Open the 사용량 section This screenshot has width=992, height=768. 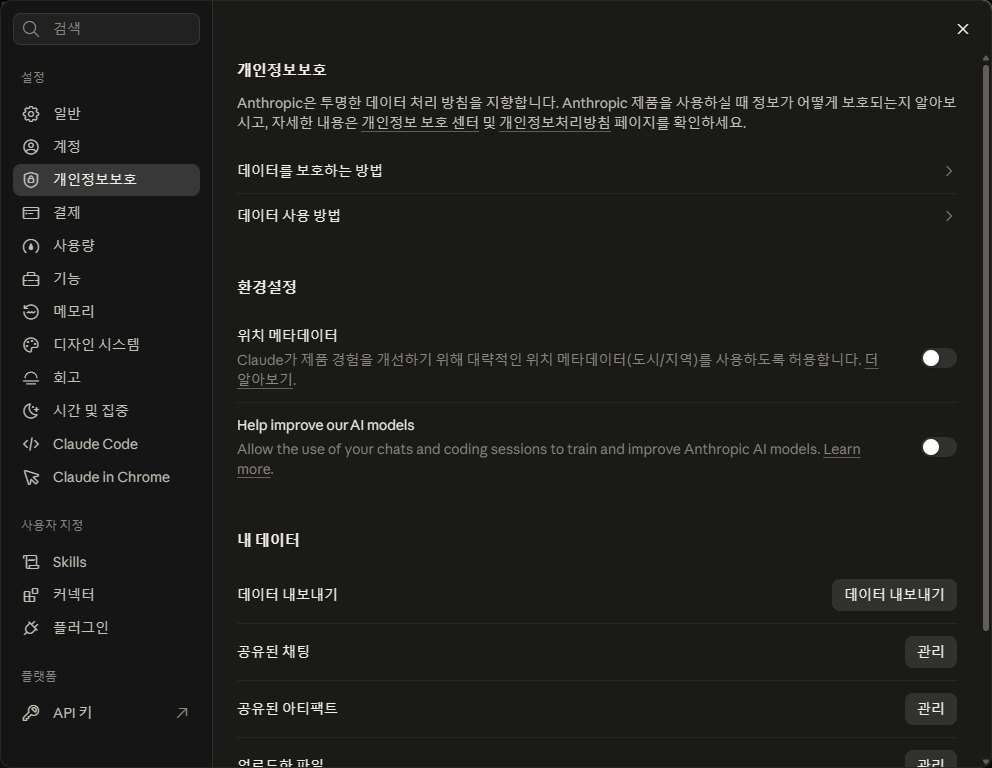point(106,245)
